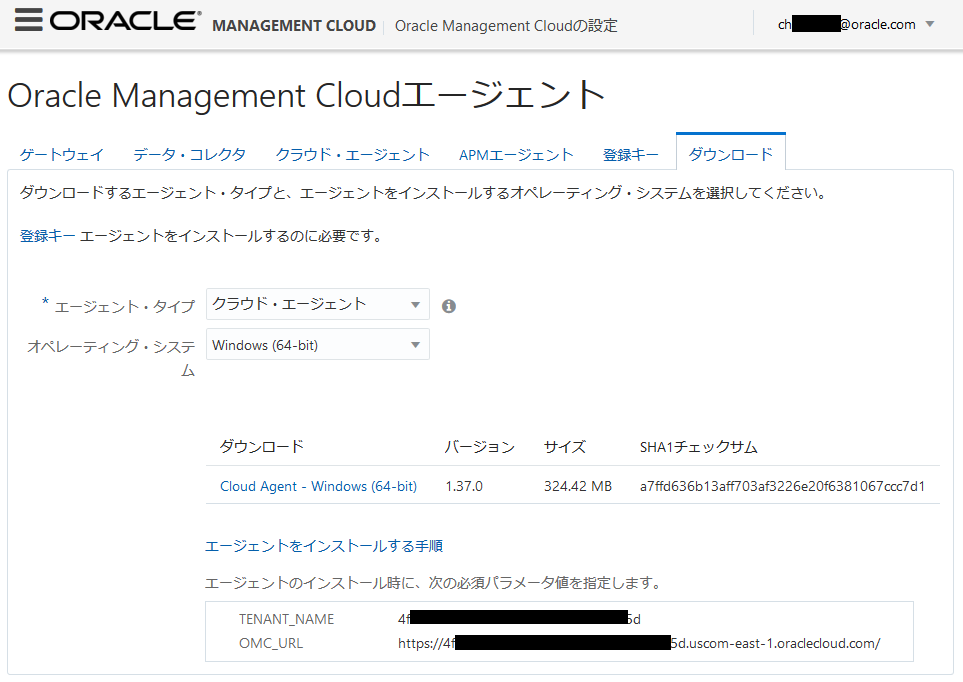Click the agent type info icon
Screen dimensions: 963x682
click(449, 306)
